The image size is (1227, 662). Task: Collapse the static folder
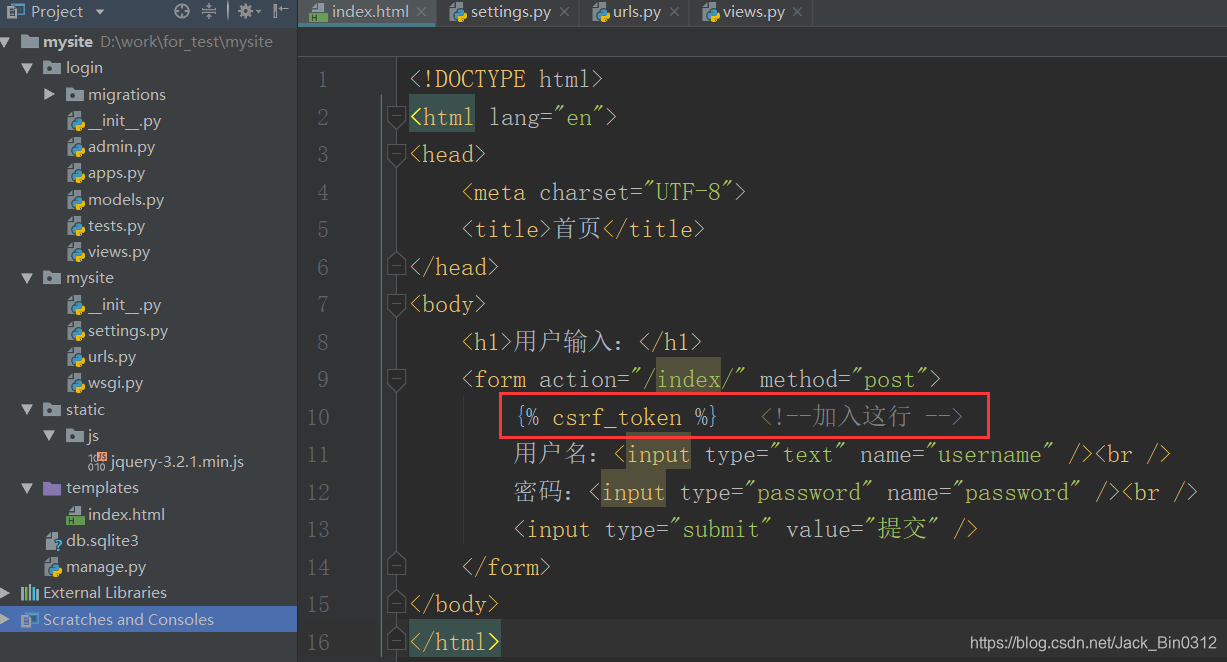click(28, 410)
